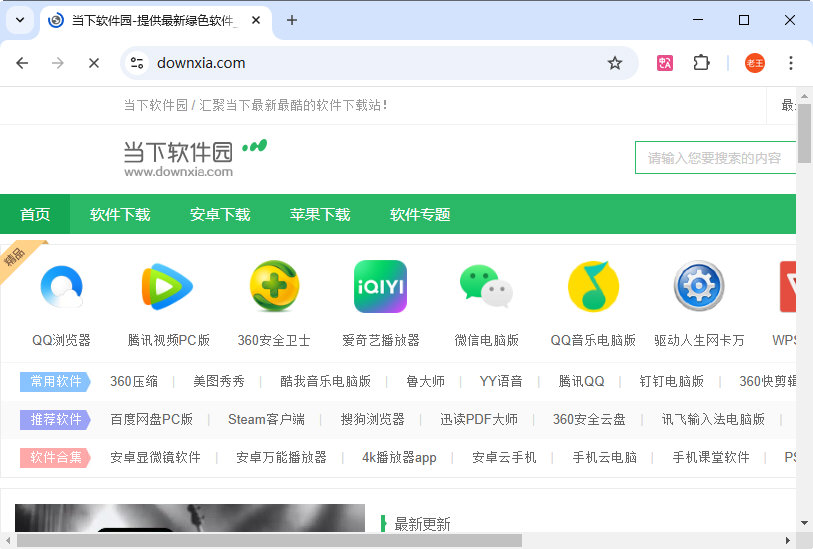The height and width of the screenshot is (549, 813).
Task: Click the horizontal scrollbar thumb
Action: (270, 540)
